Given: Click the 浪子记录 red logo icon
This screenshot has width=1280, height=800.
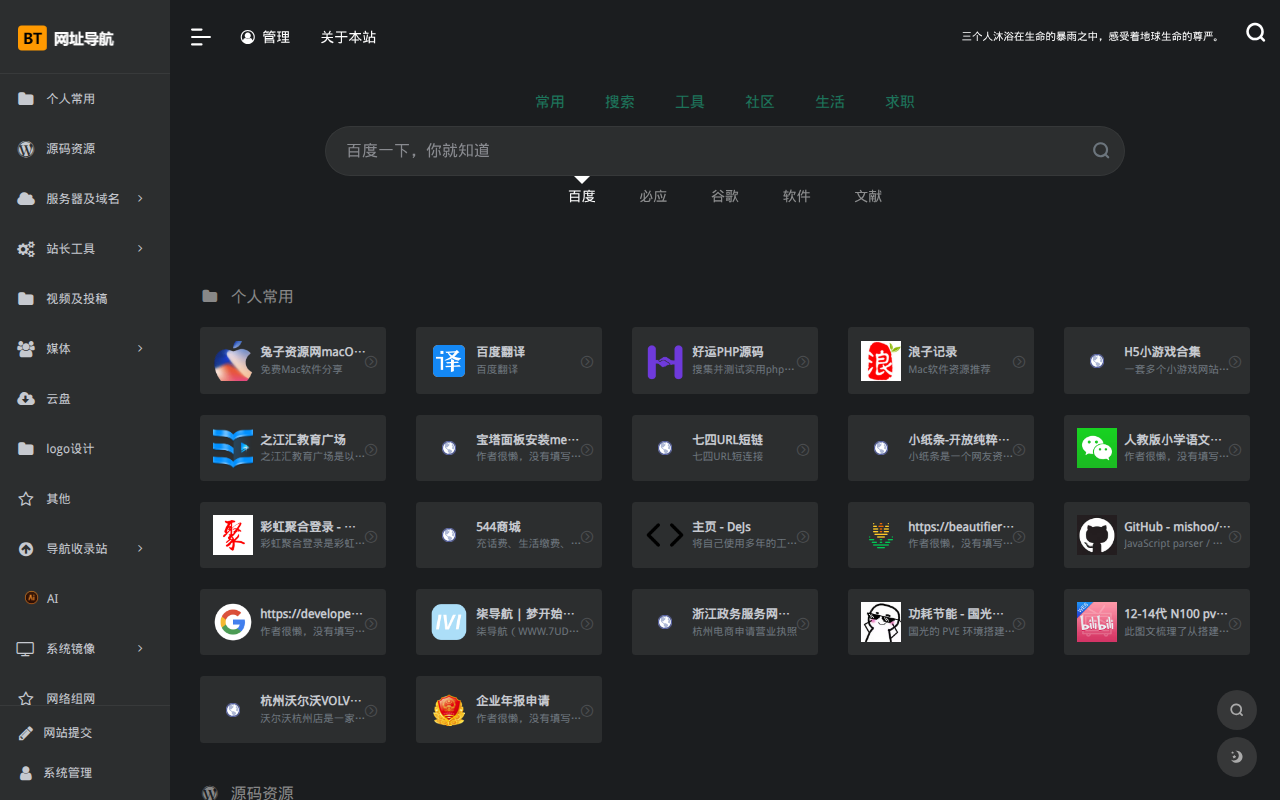Looking at the screenshot, I should (880, 361).
